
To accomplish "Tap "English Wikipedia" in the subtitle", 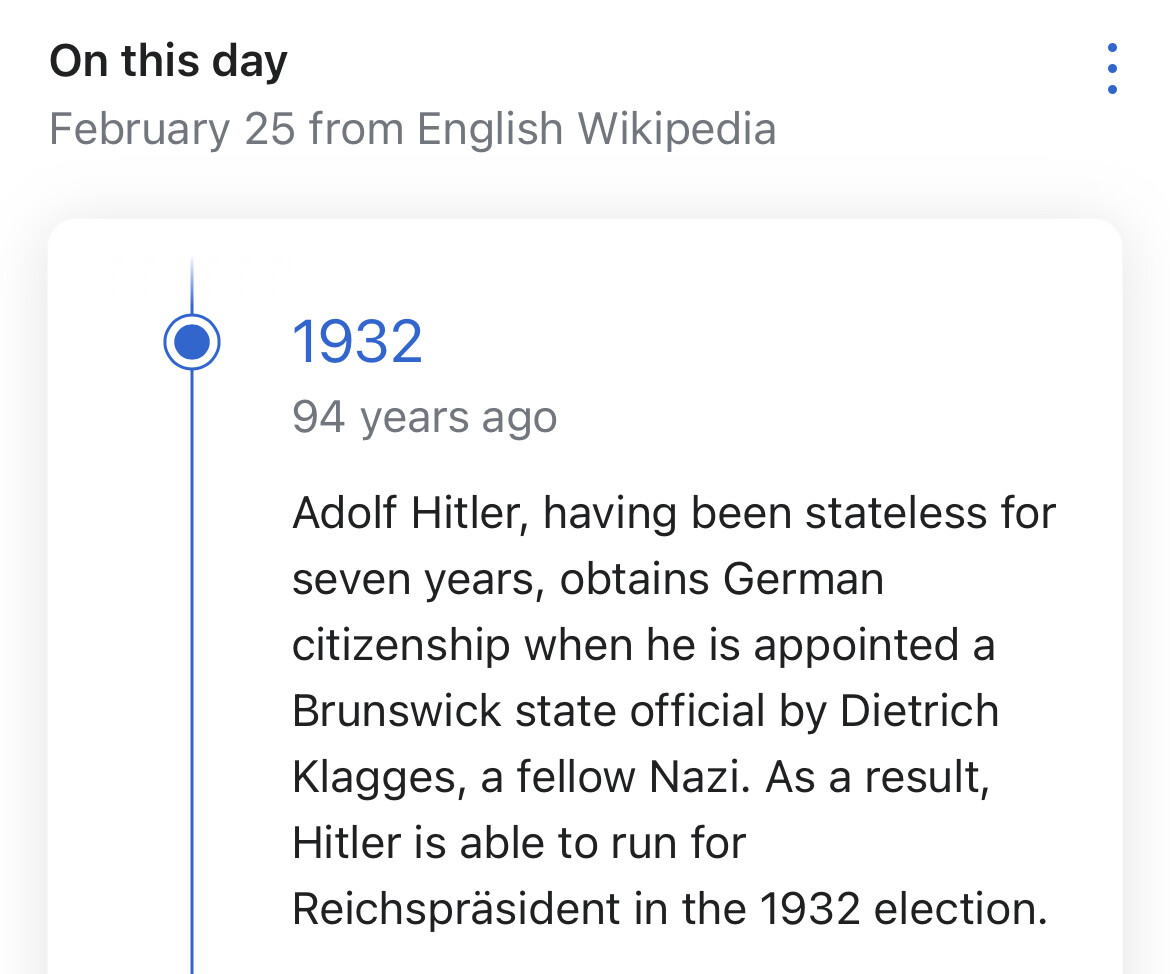I will (596, 129).
